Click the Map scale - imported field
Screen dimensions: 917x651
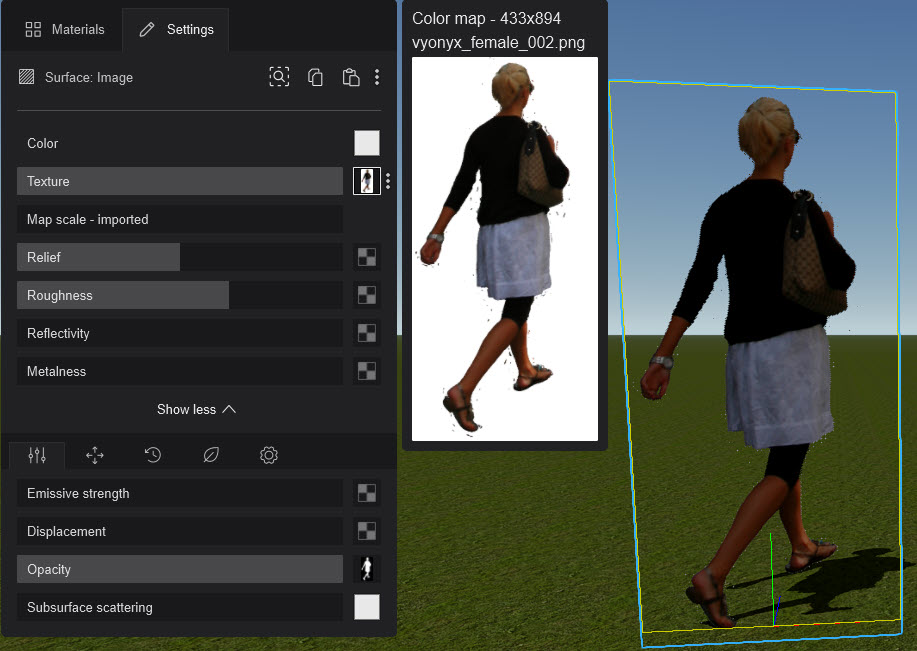(x=180, y=219)
